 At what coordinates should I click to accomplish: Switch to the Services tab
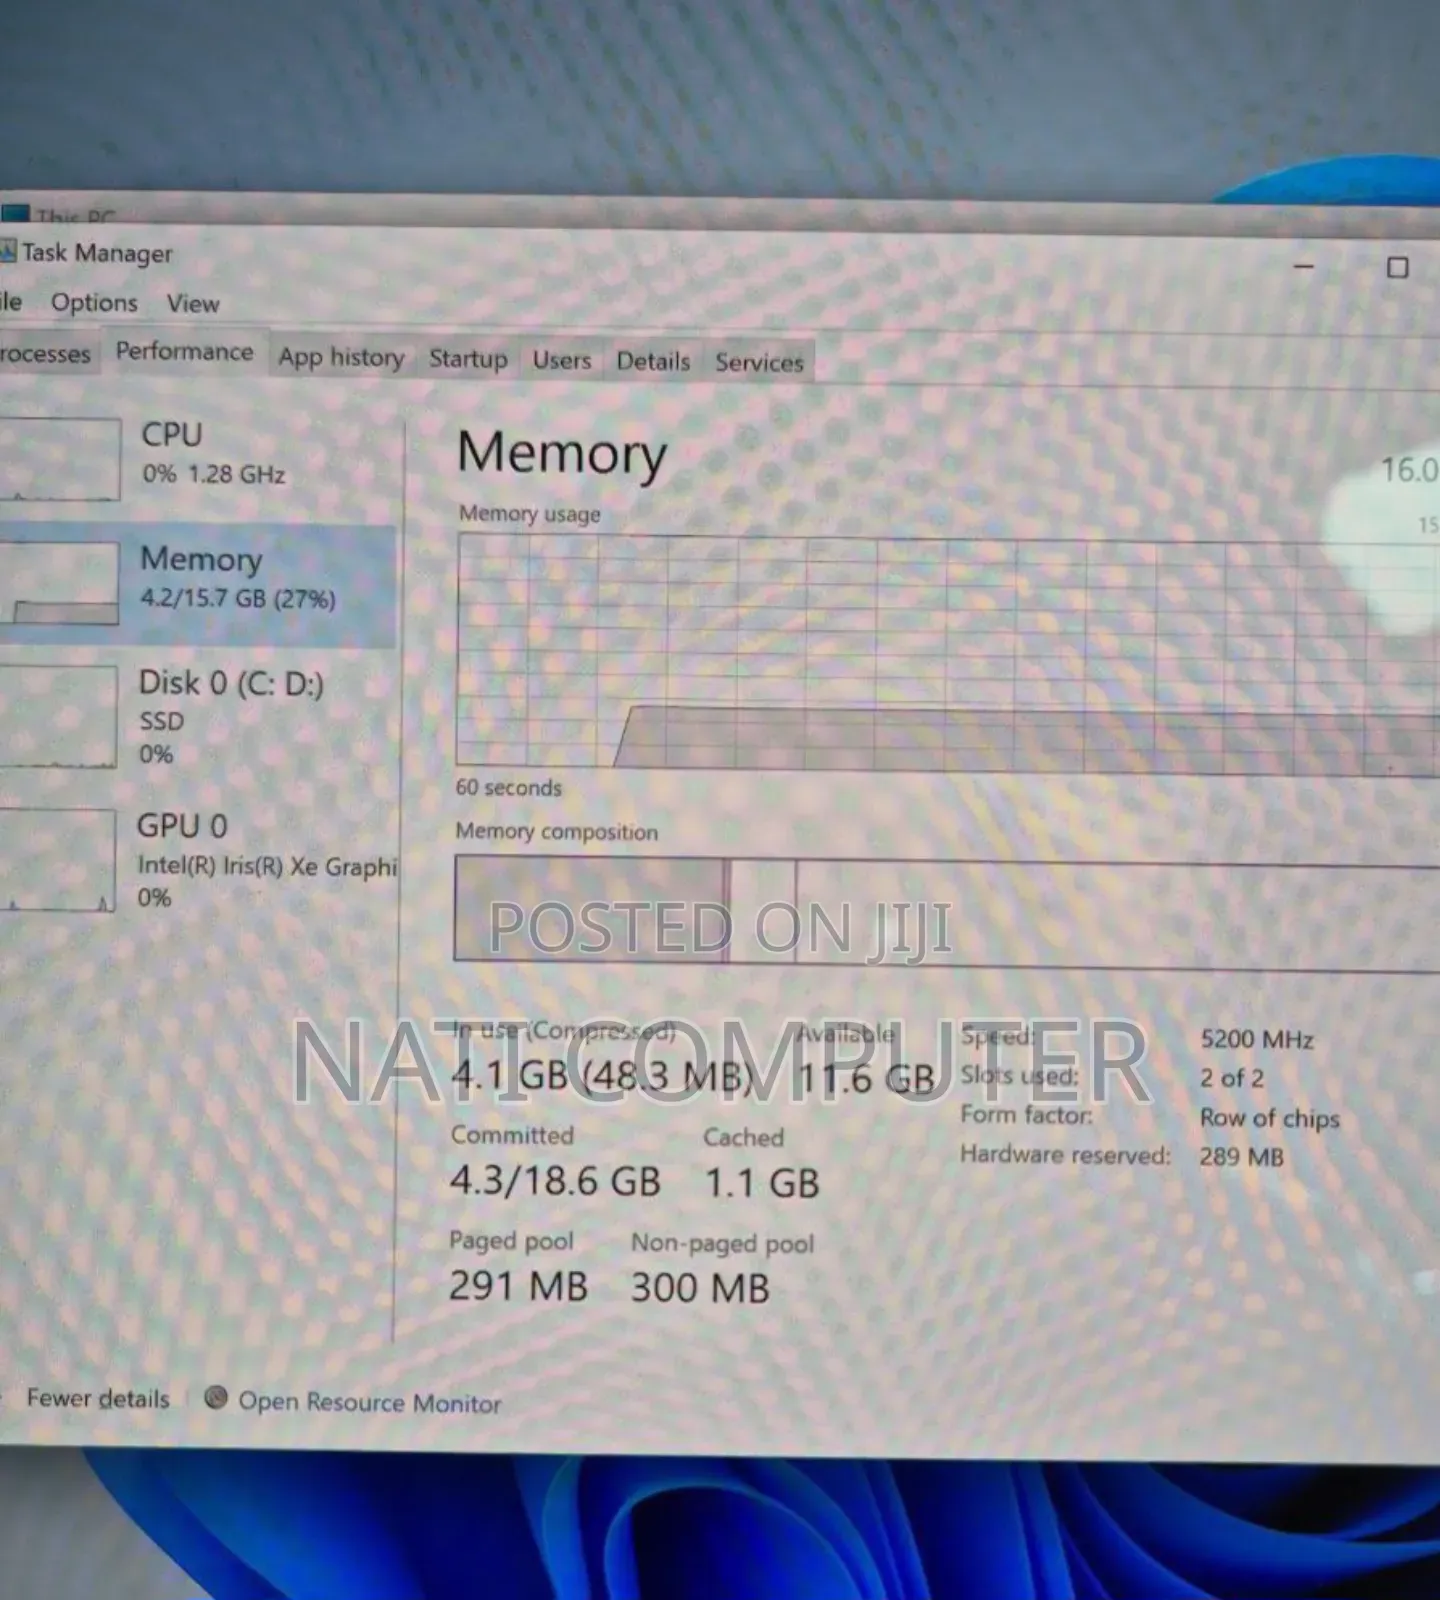[759, 362]
